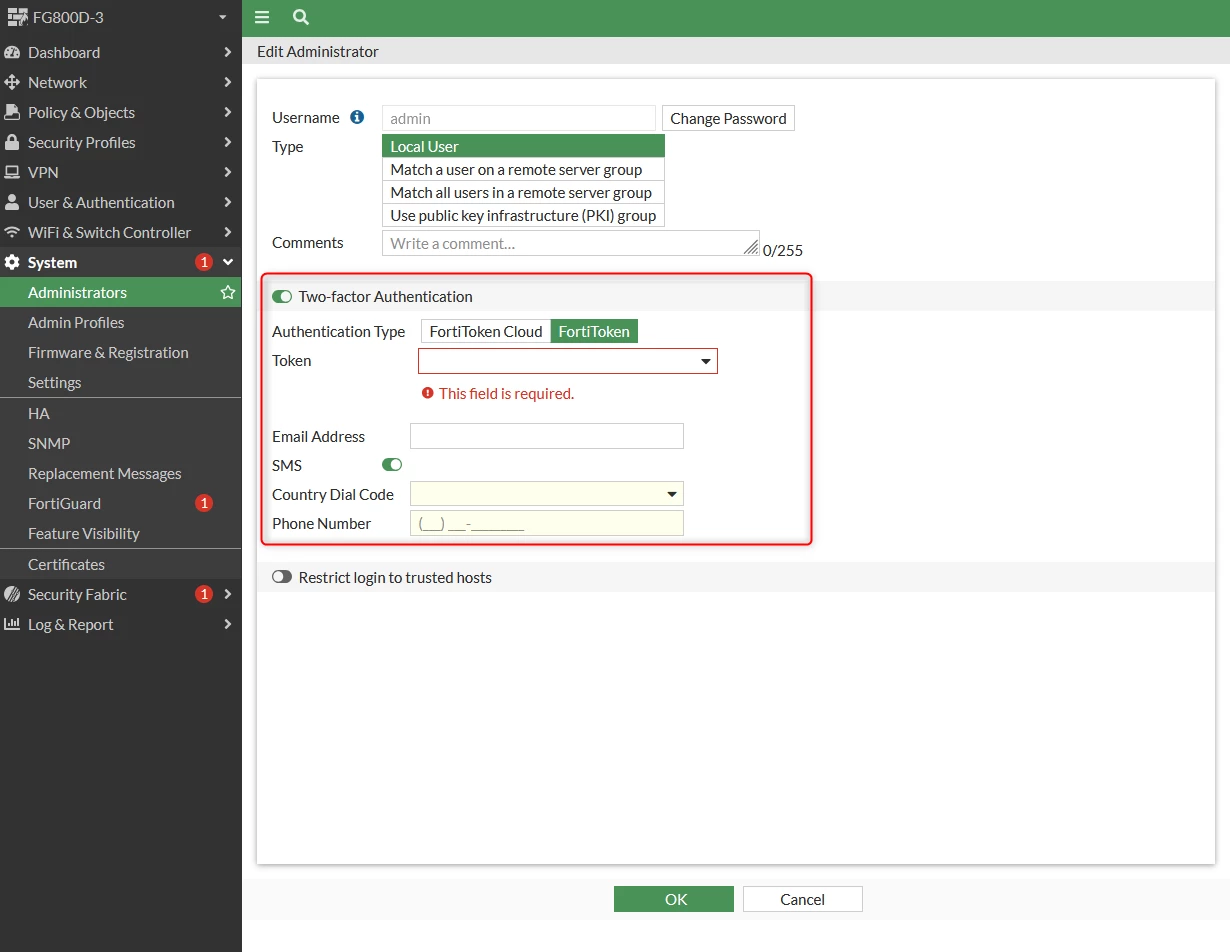Select Match all users in a remote server group
1230x952 pixels.
click(x=523, y=192)
